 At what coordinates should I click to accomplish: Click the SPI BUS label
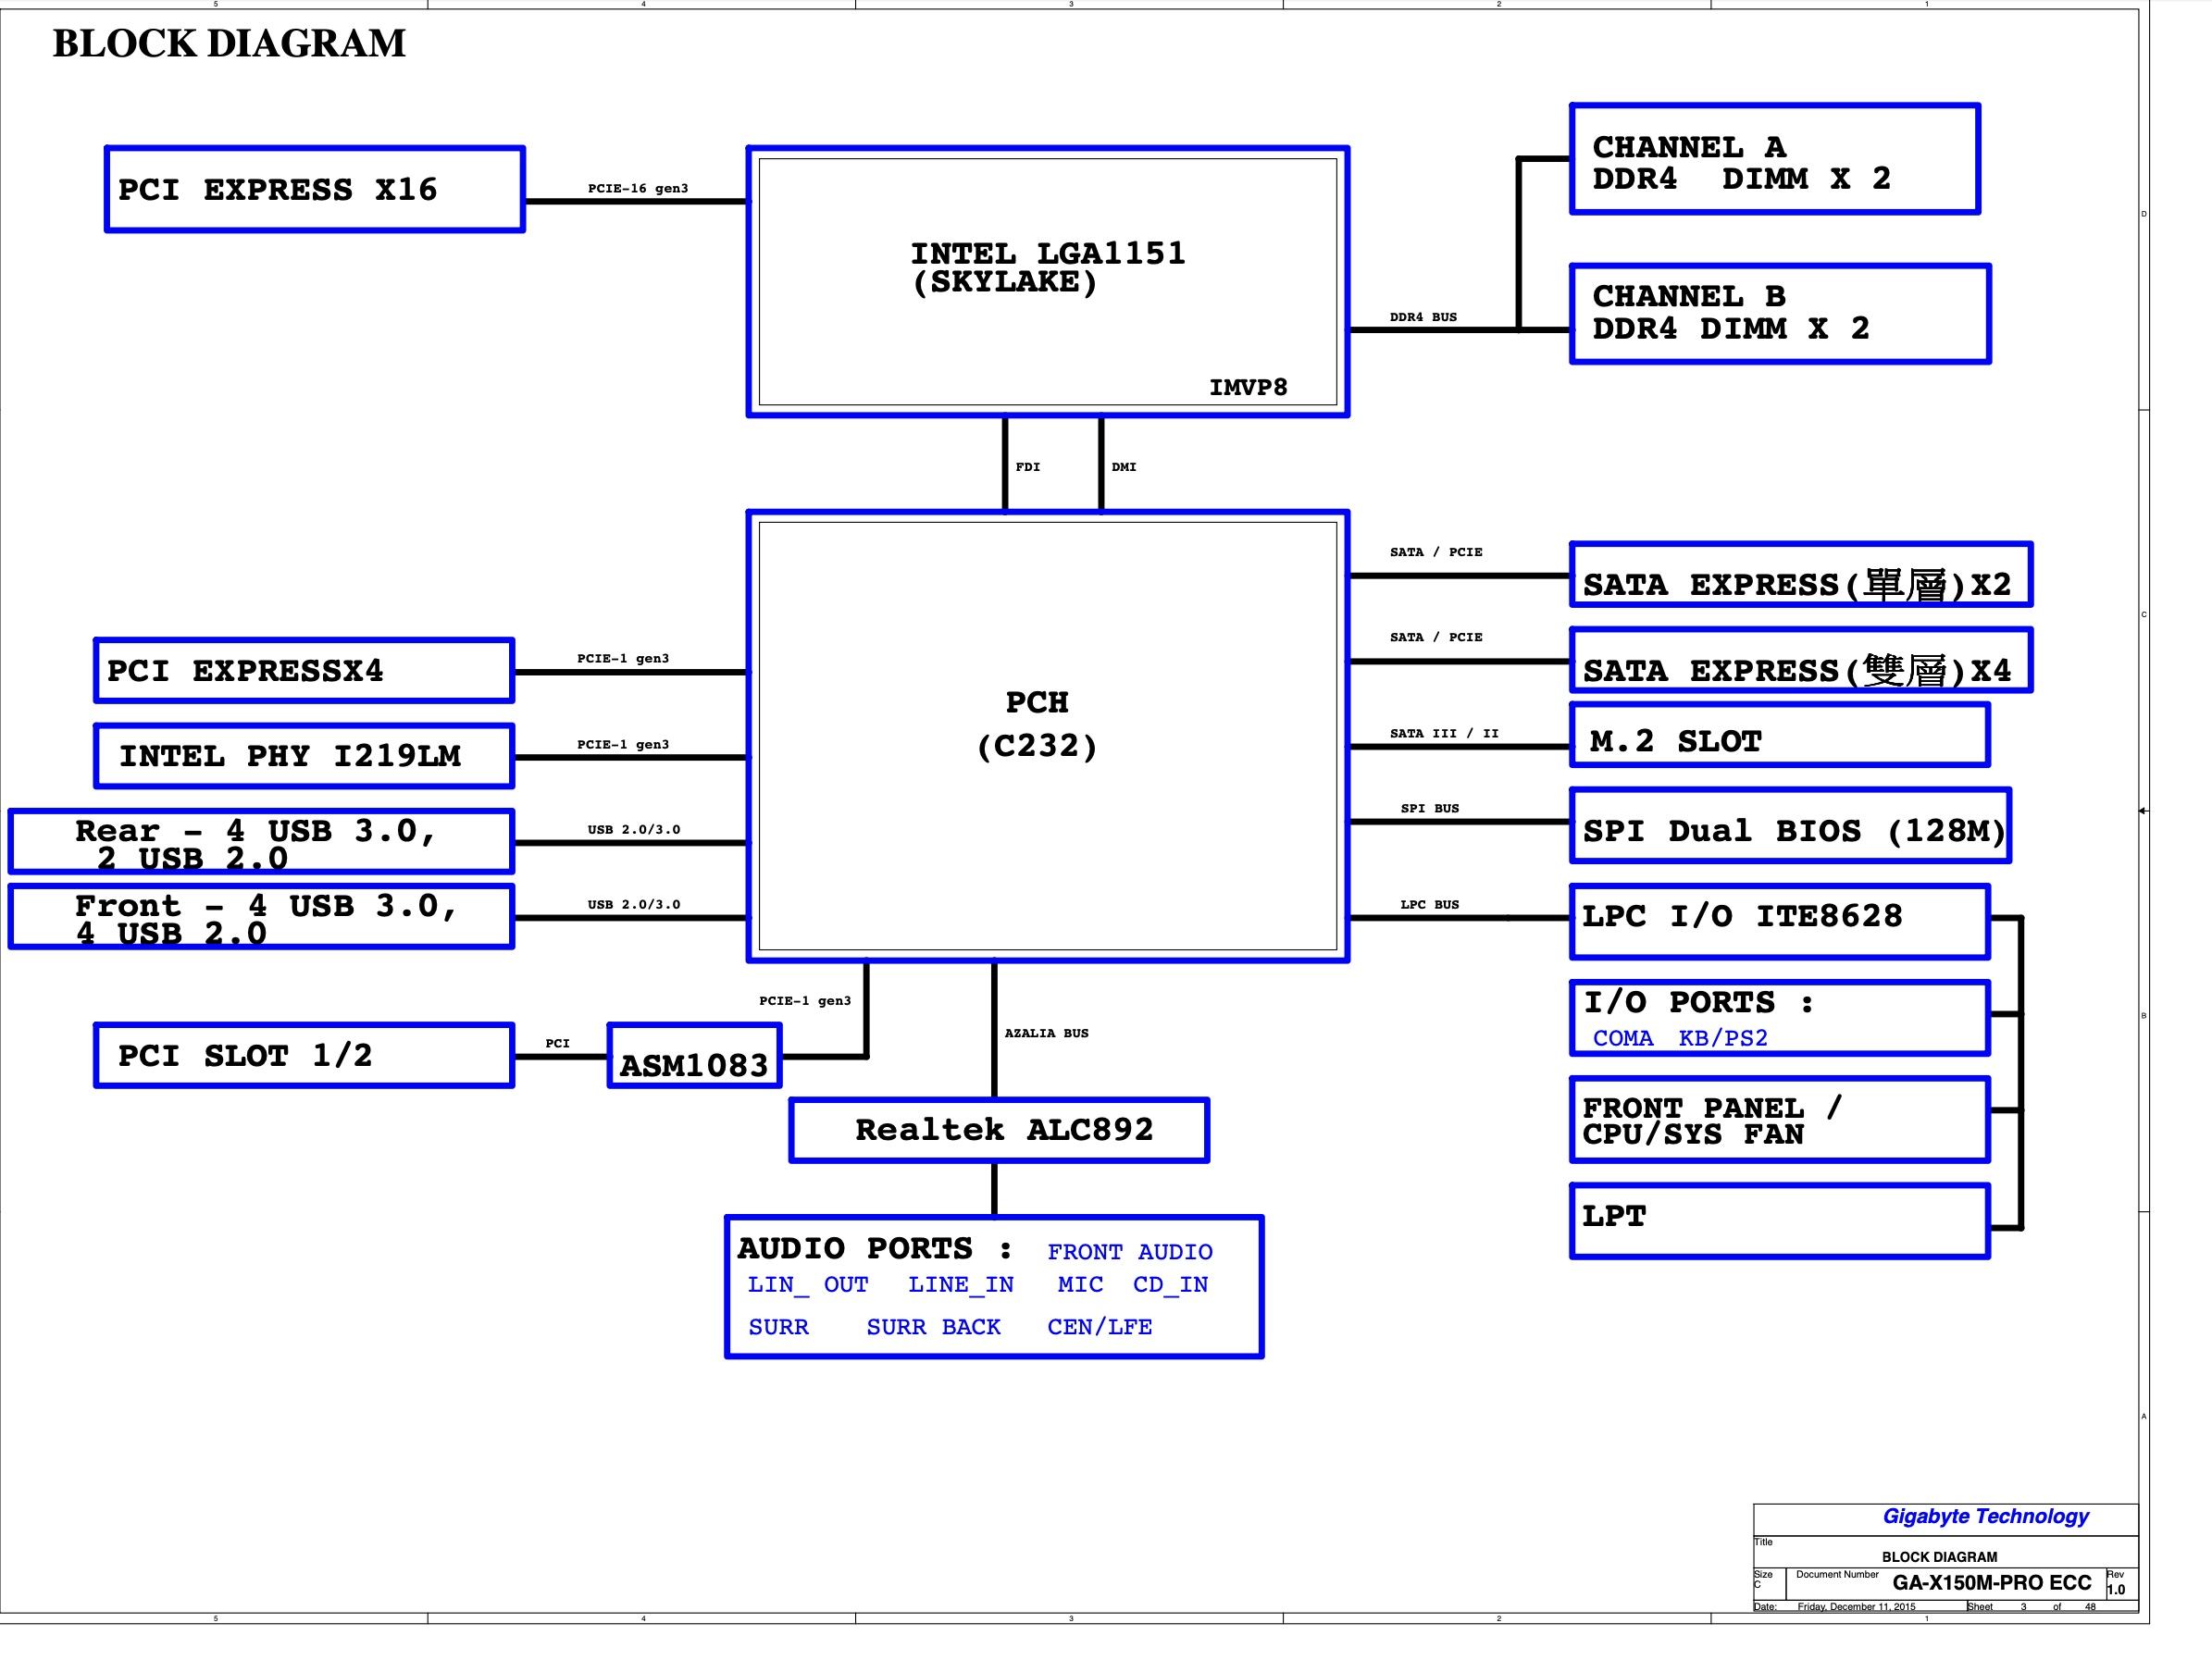1430,809
